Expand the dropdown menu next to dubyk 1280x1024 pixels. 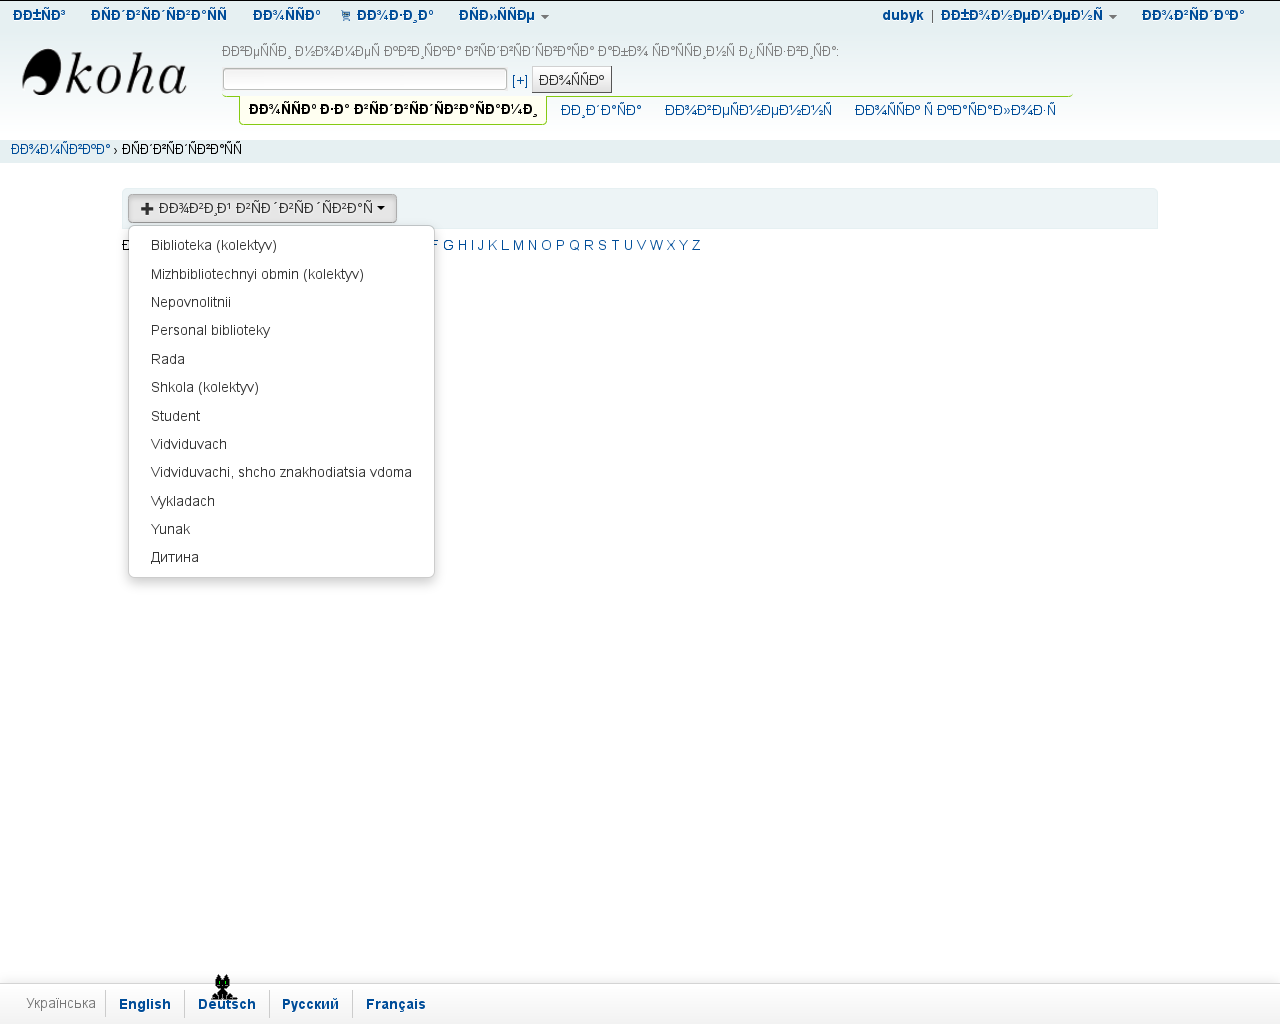pyautogui.click(x=1028, y=16)
